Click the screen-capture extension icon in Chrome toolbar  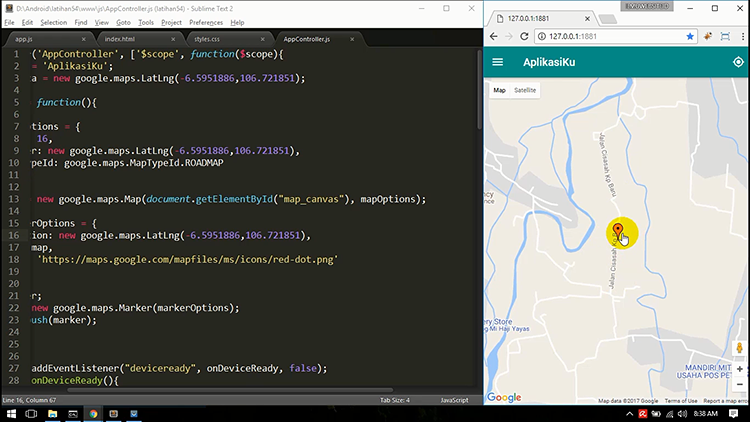[725, 36]
